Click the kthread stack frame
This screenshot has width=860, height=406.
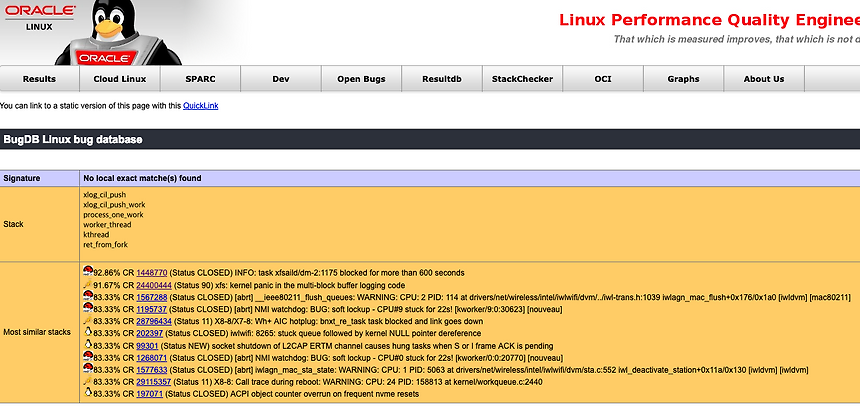tap(96, 234)
